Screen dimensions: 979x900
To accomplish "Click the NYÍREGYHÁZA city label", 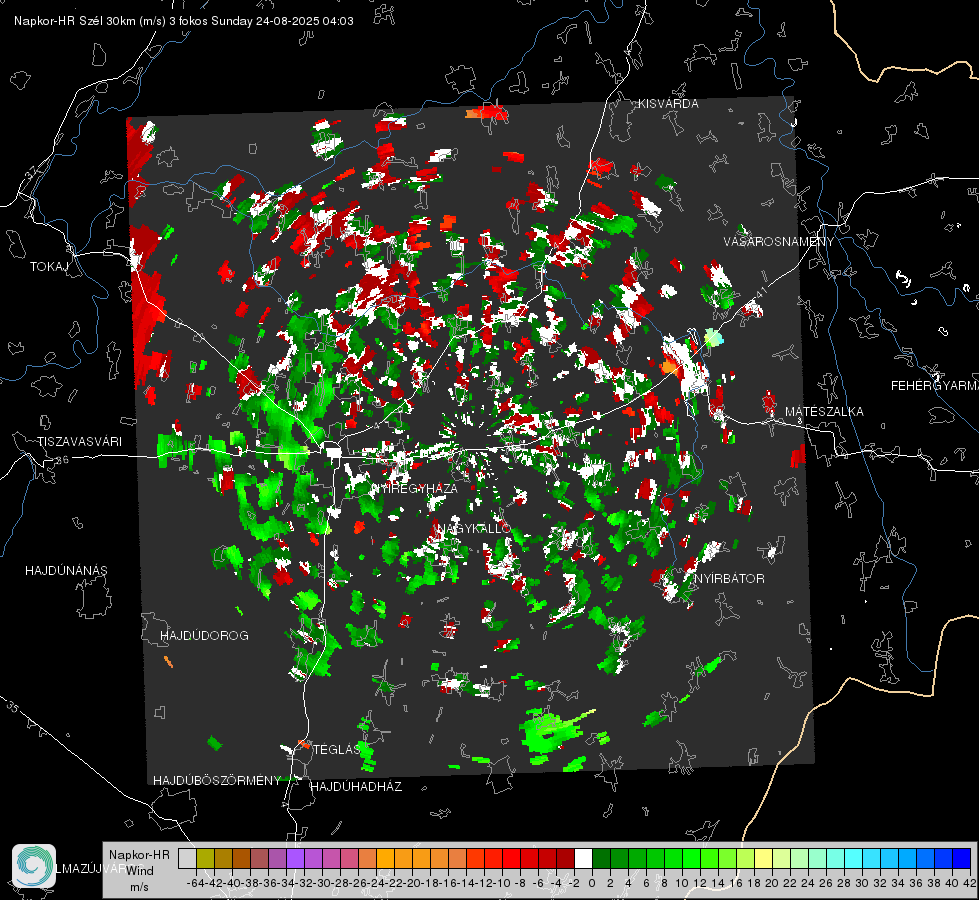I will [x=415, y=488].
